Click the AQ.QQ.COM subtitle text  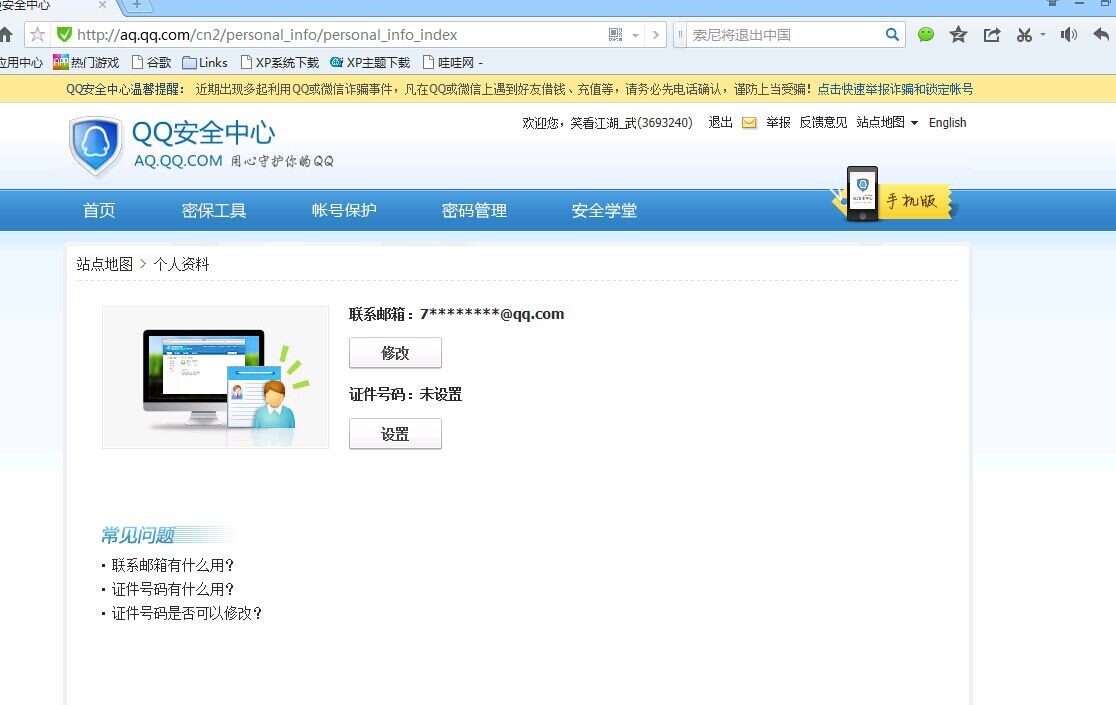click(x=178, y=161)
